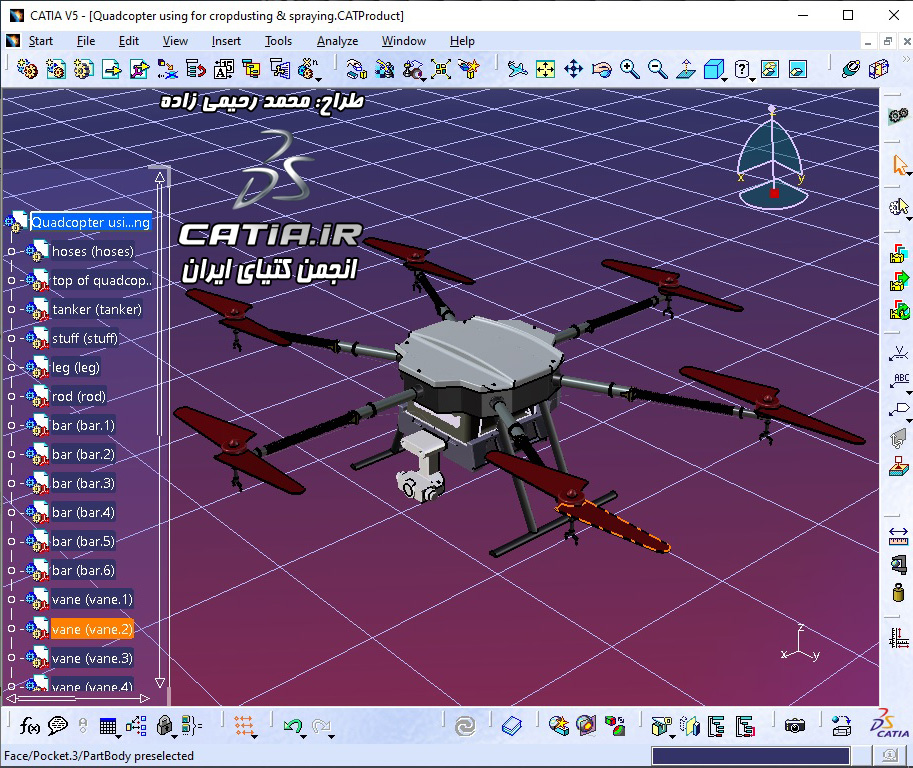Expand the hoses tree node
The width and height of the screenshot is (913, 768).
pyautogui.click(x=12, y=252)
